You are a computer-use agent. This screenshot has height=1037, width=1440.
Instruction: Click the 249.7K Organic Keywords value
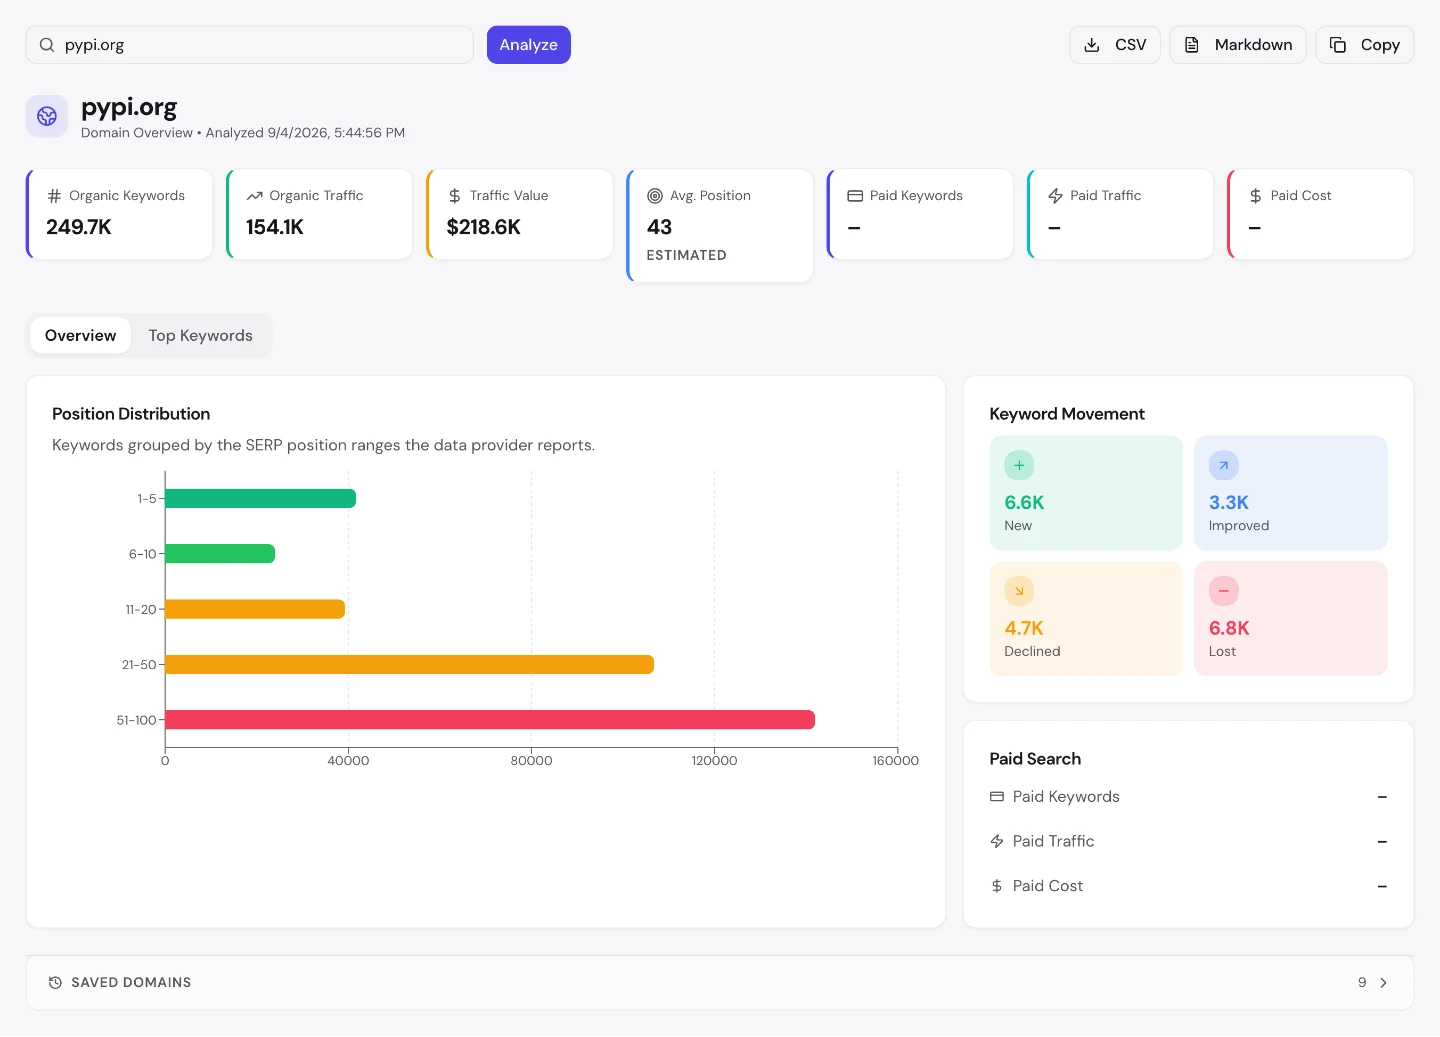tap(79, 227)
